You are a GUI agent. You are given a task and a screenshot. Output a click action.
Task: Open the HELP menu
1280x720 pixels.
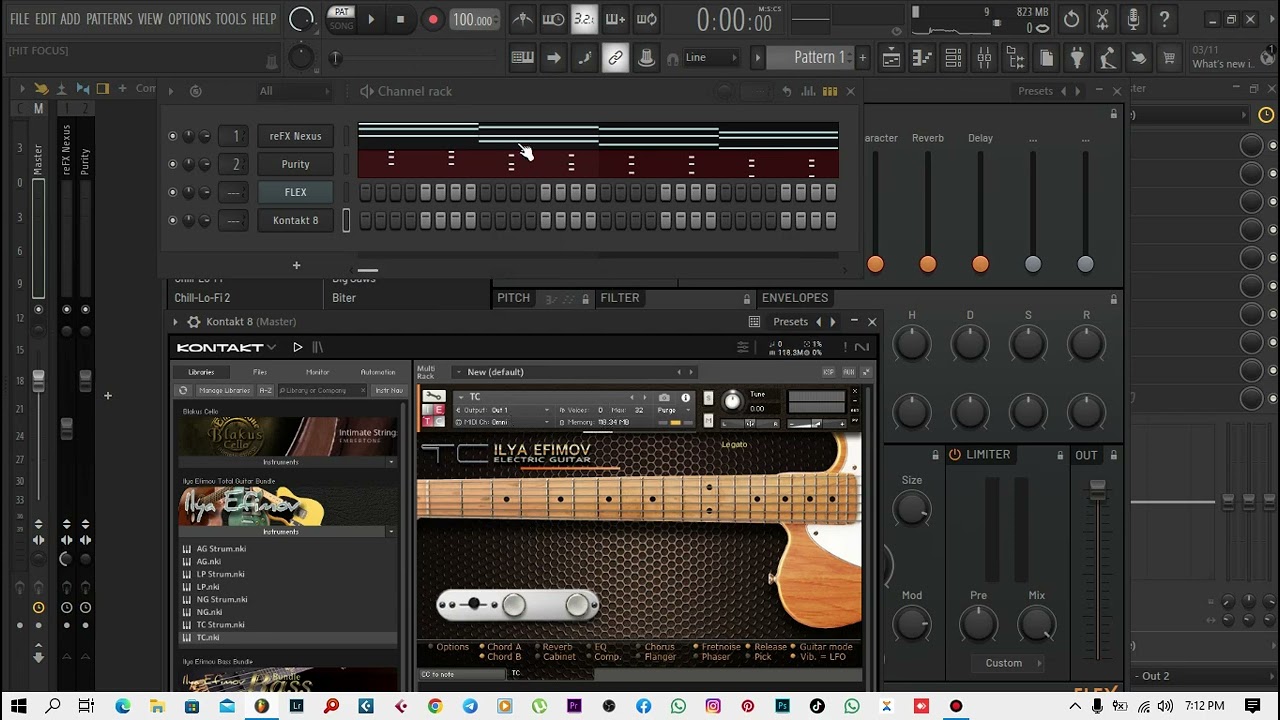264,19
